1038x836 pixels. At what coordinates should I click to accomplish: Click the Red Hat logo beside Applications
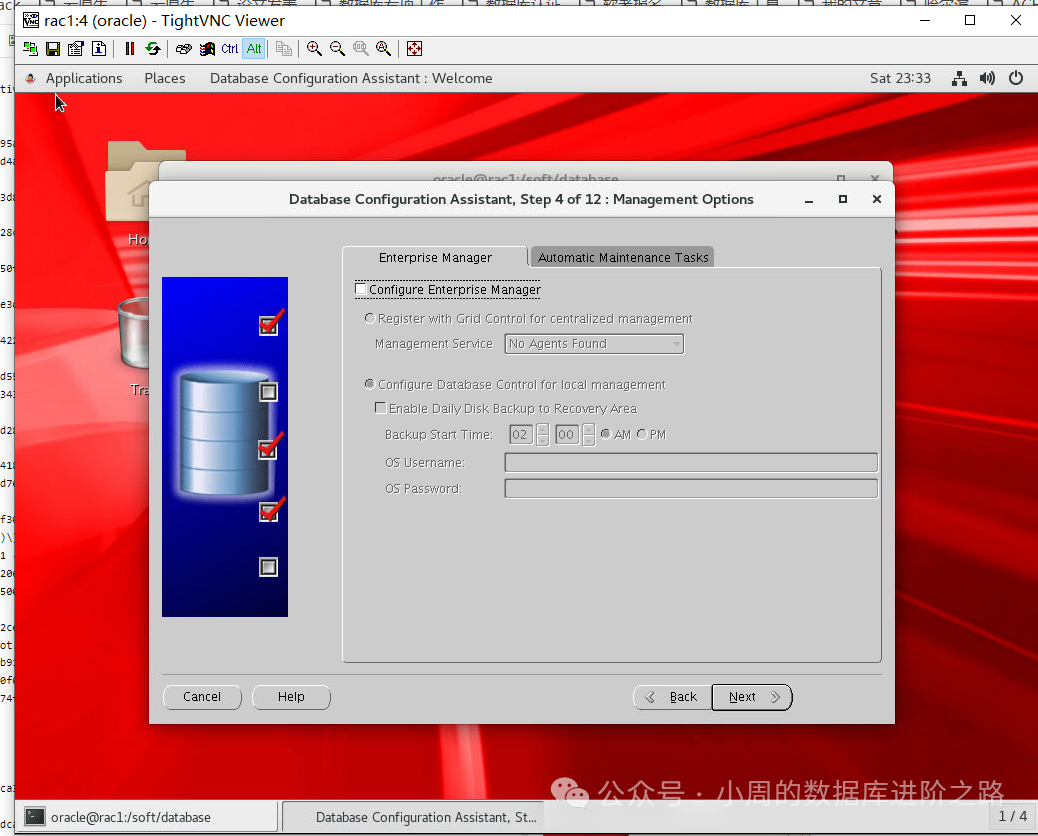click(30, 78)
